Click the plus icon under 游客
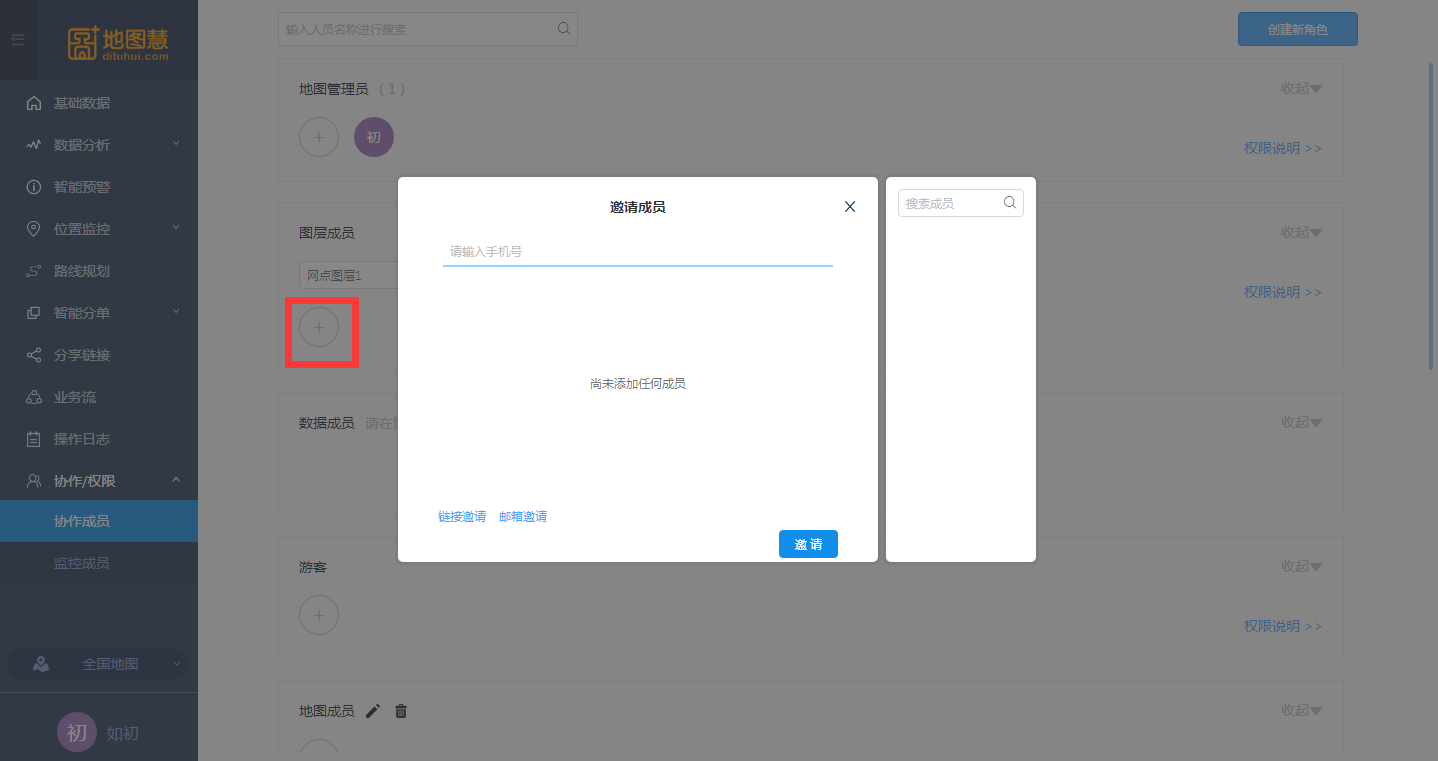1438x761 pixels. pyautogui.click(x=319, y=615)
